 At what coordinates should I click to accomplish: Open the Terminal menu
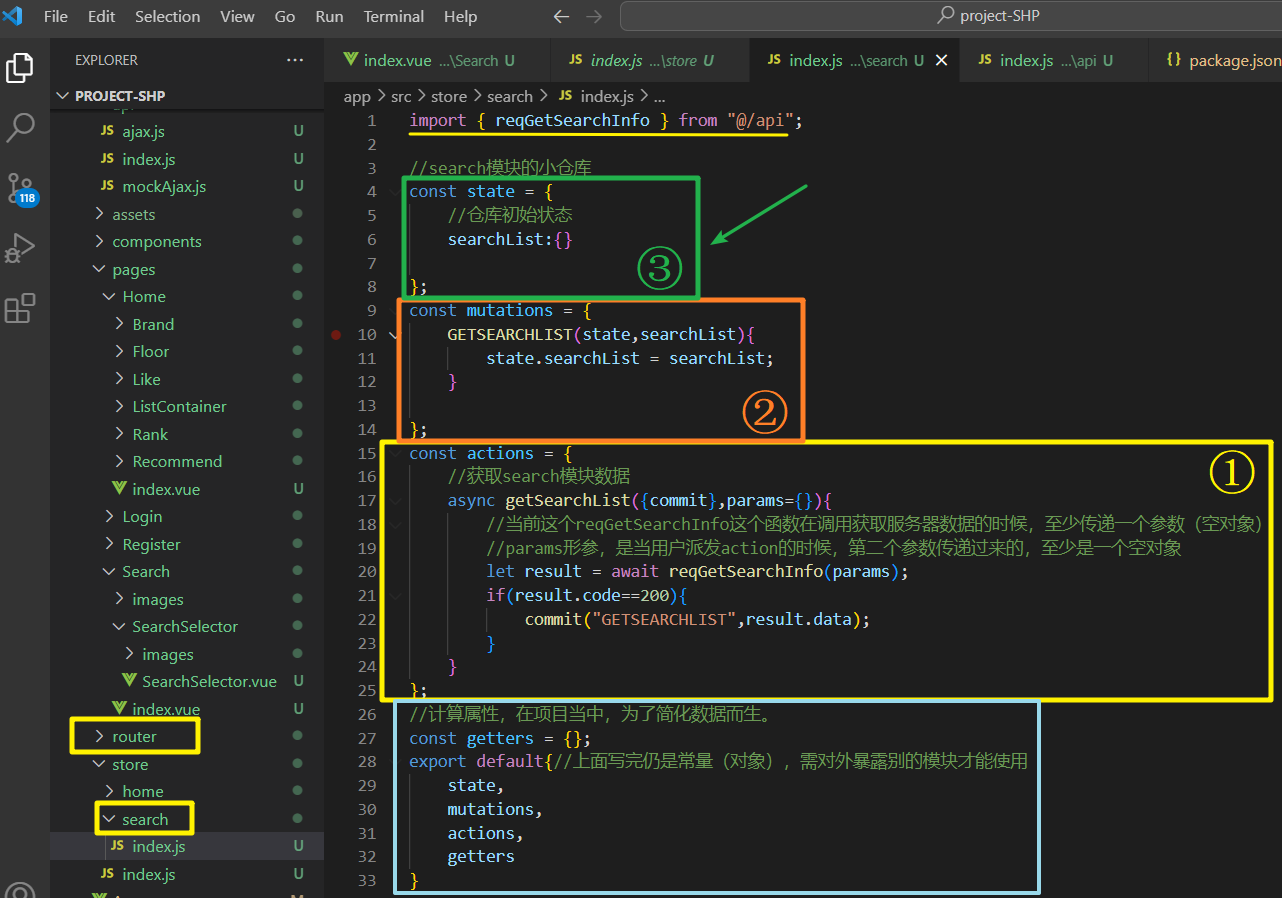(393, 16)
